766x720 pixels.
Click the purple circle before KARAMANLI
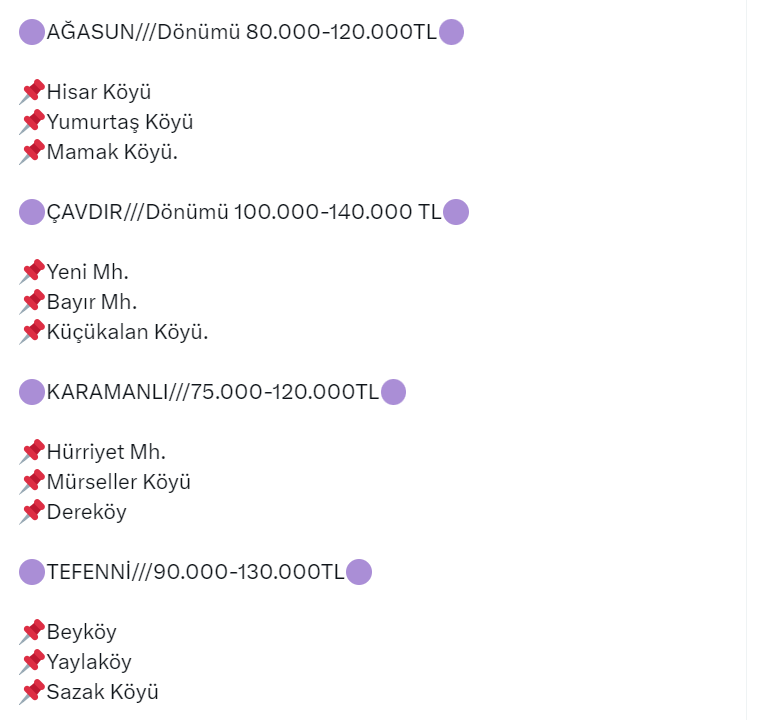[x=32, y=392]
